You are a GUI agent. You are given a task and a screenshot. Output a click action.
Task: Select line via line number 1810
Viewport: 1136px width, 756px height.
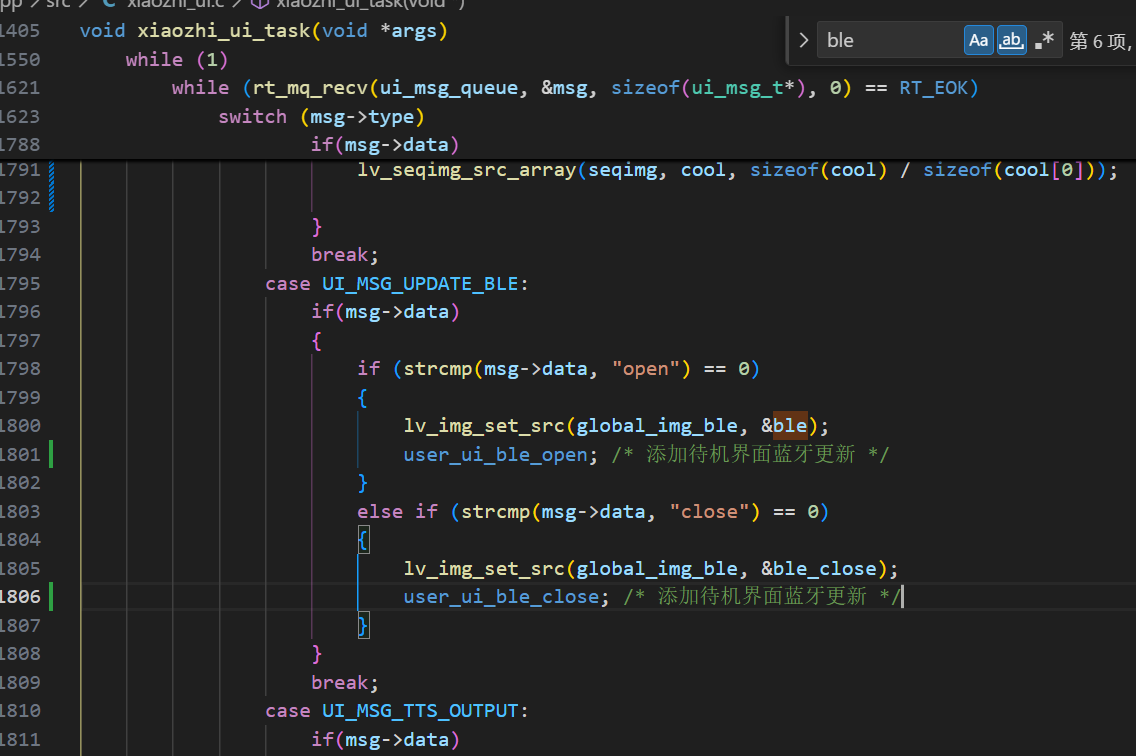pos(20,710)
